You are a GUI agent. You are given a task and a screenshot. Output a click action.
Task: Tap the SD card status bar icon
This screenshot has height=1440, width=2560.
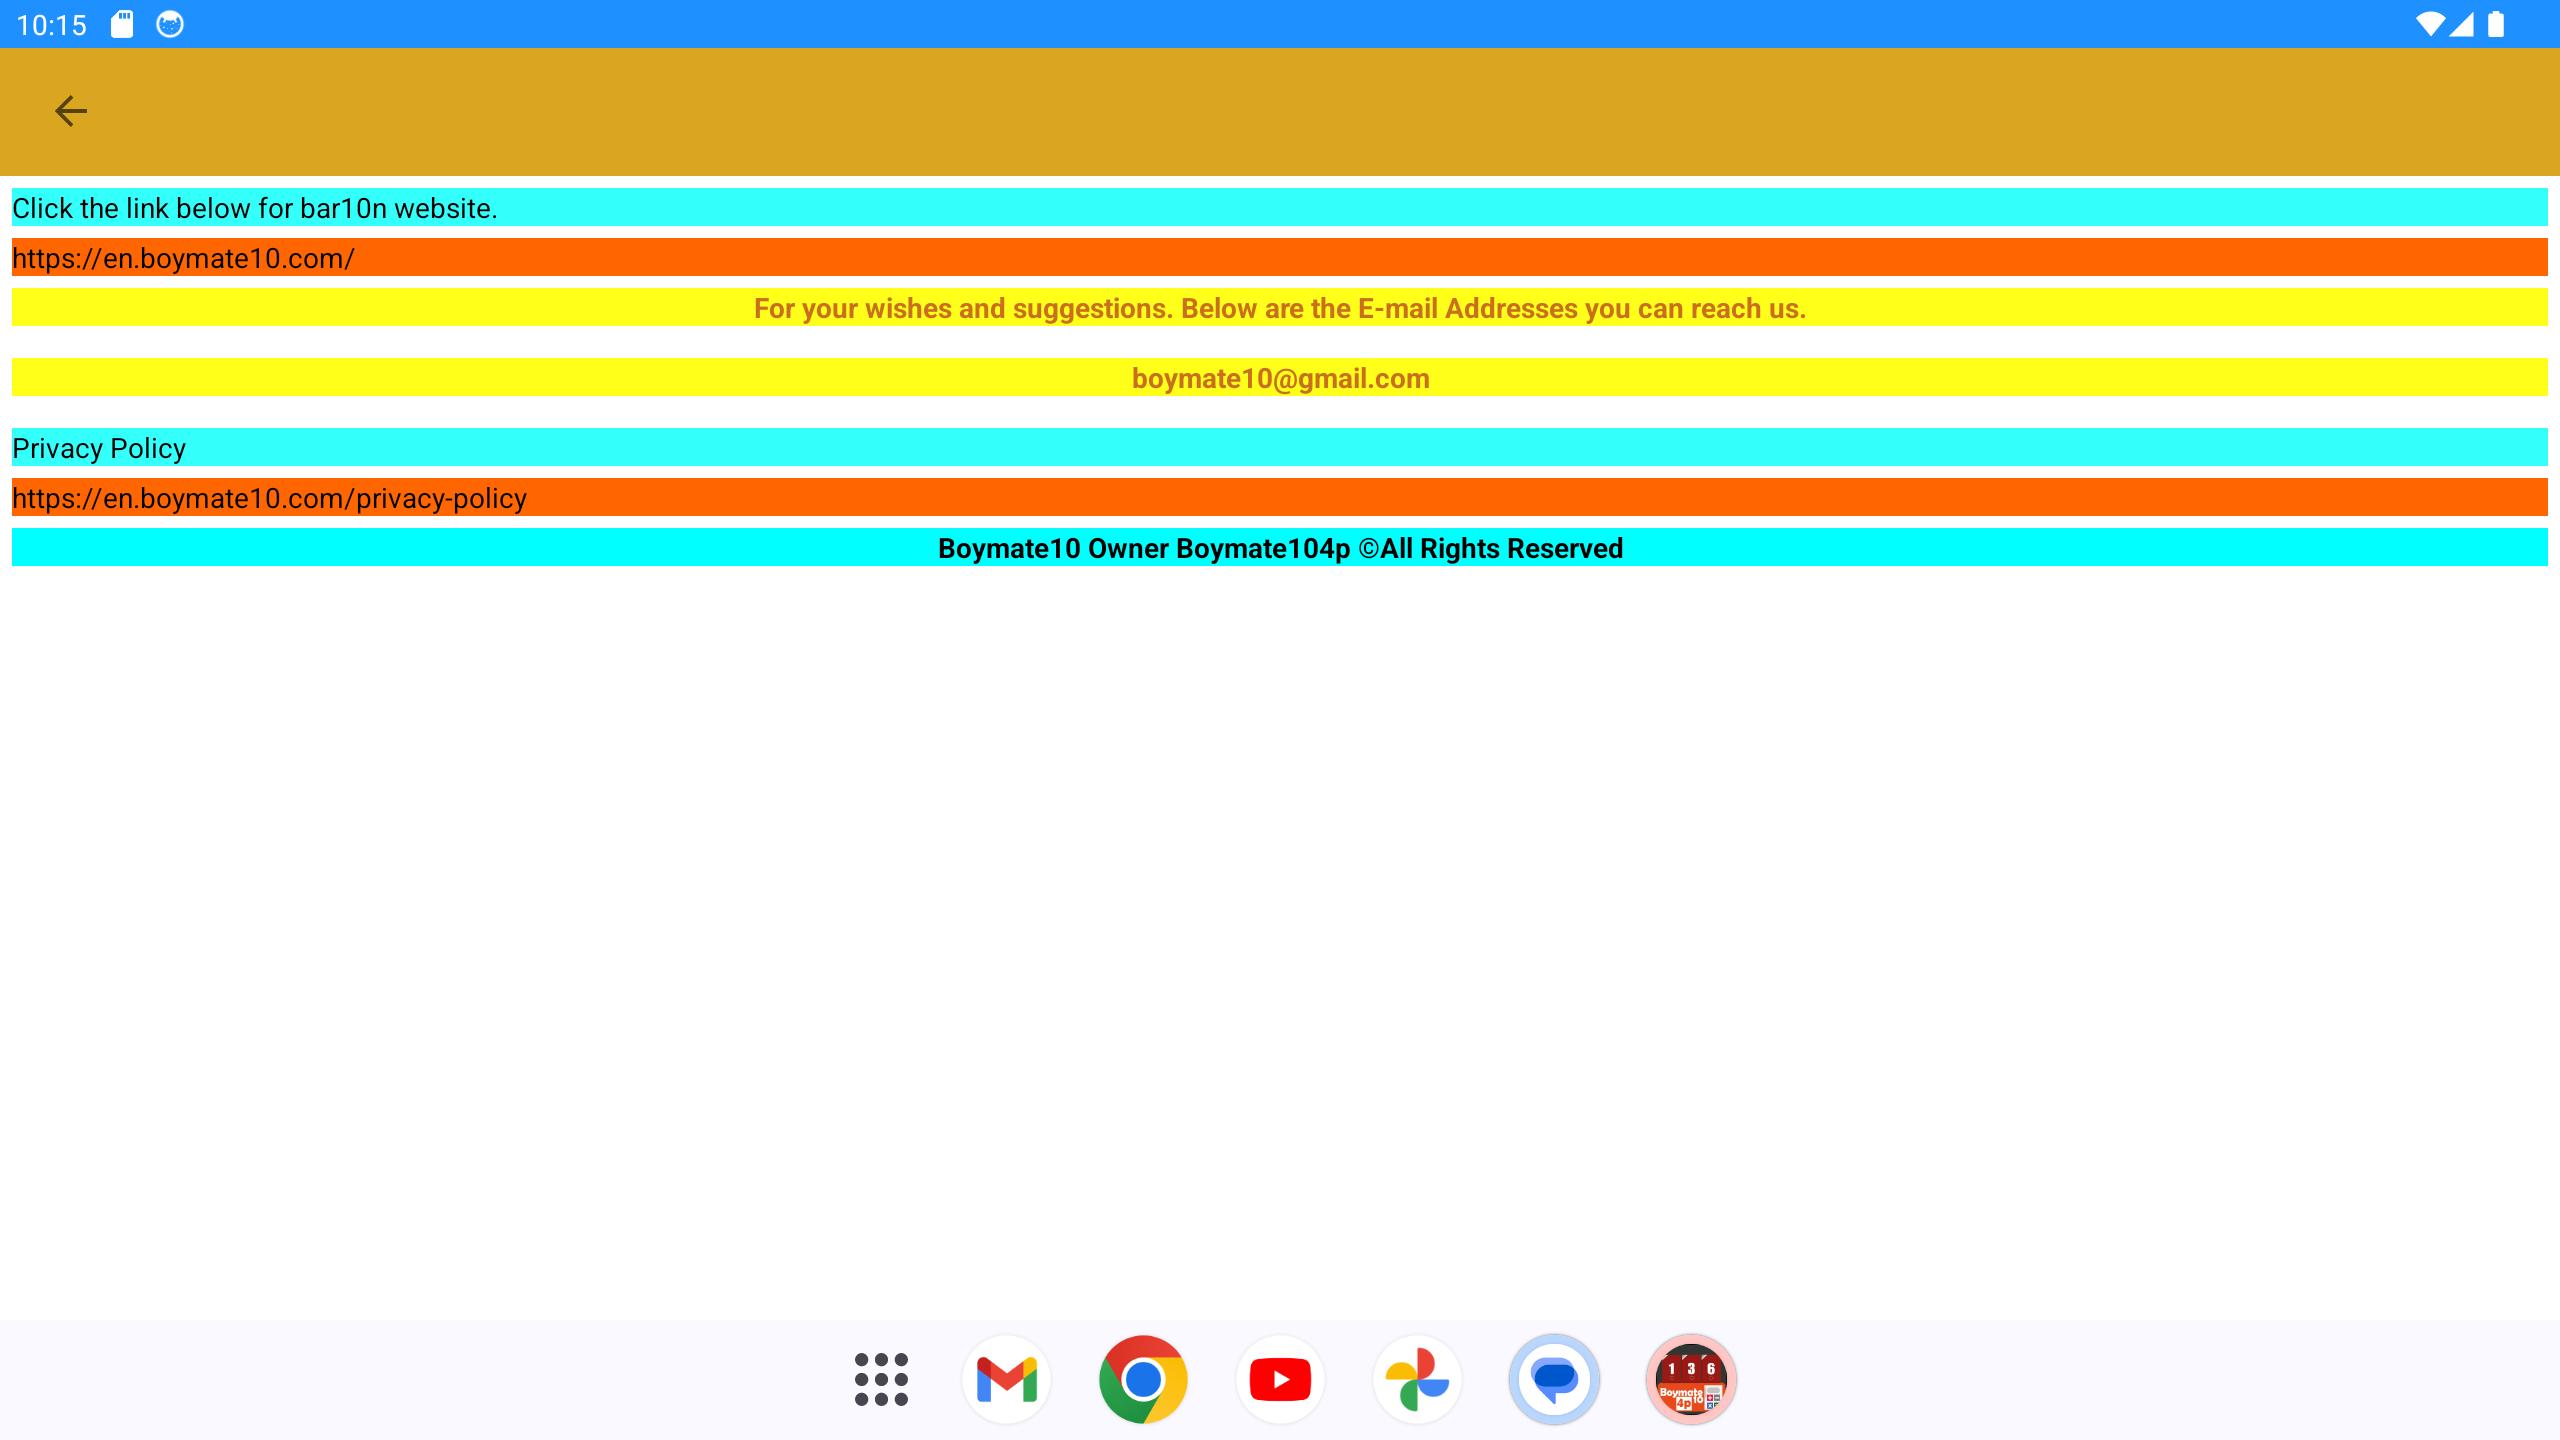(x=122, y=24)
